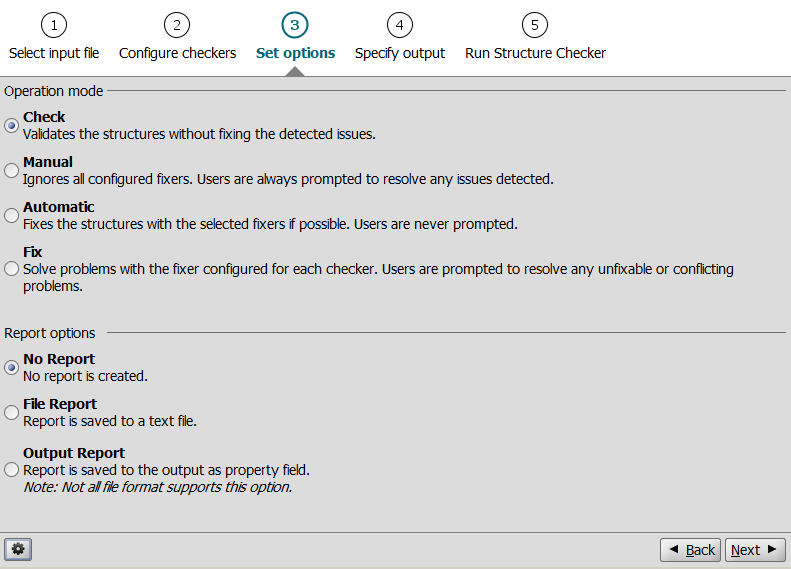The width and height of the screenshot is (791, 569).
Task: Choose Automatic operation mode
Action: tap(12, 215)
